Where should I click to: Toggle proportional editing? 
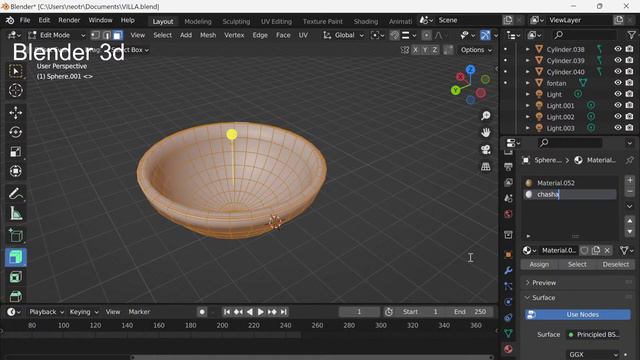point(426,36)
